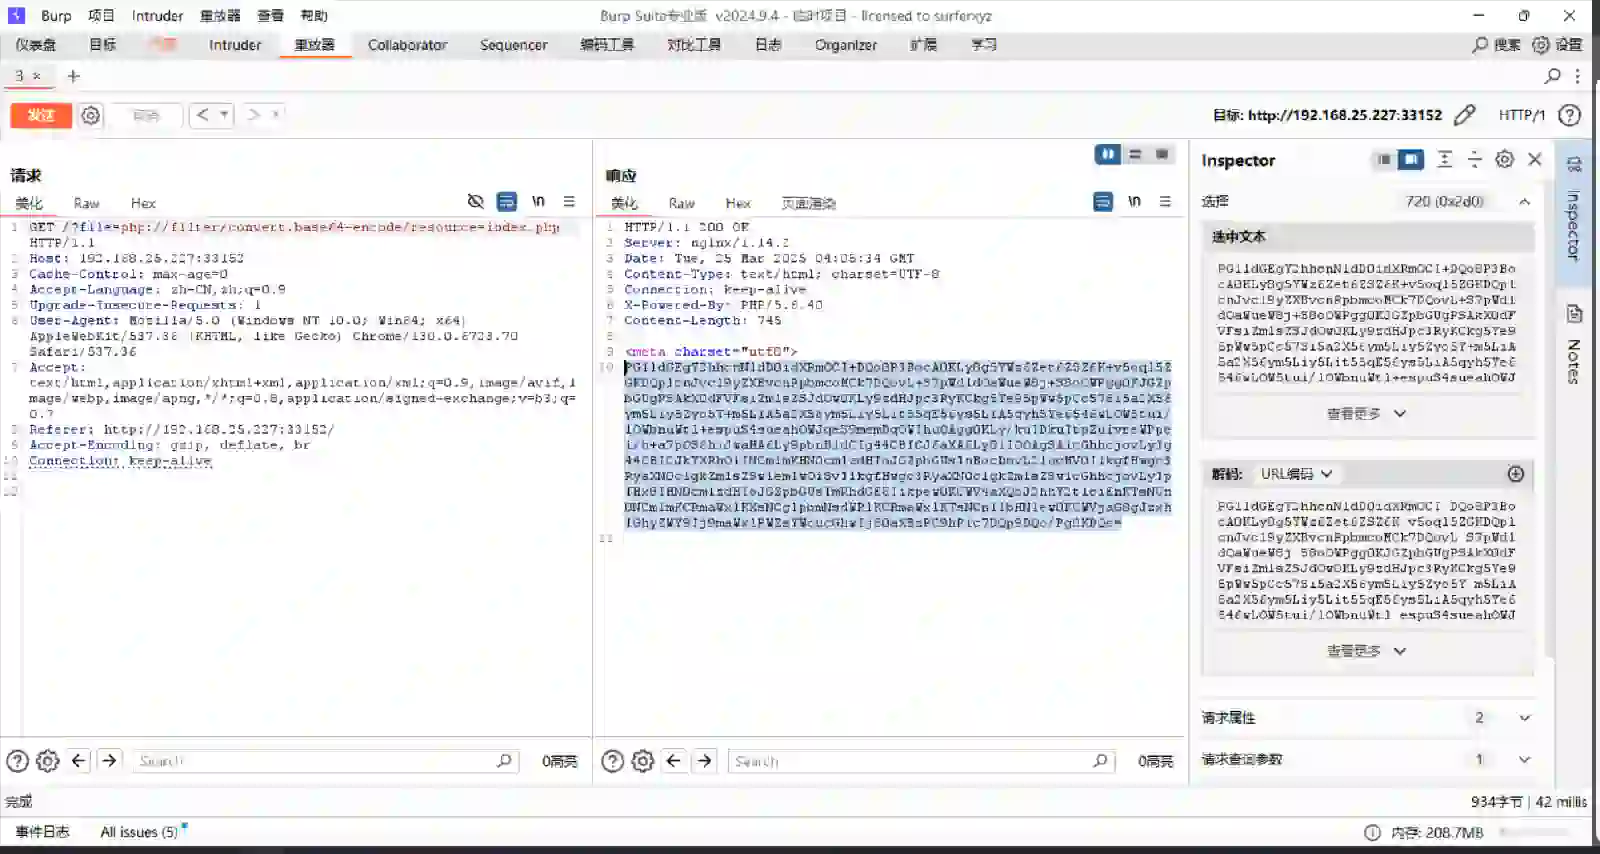Viewport: 1600px width, 854px height.
Task: Add a new Repeater tab with plus
Action: click(73, 76)
